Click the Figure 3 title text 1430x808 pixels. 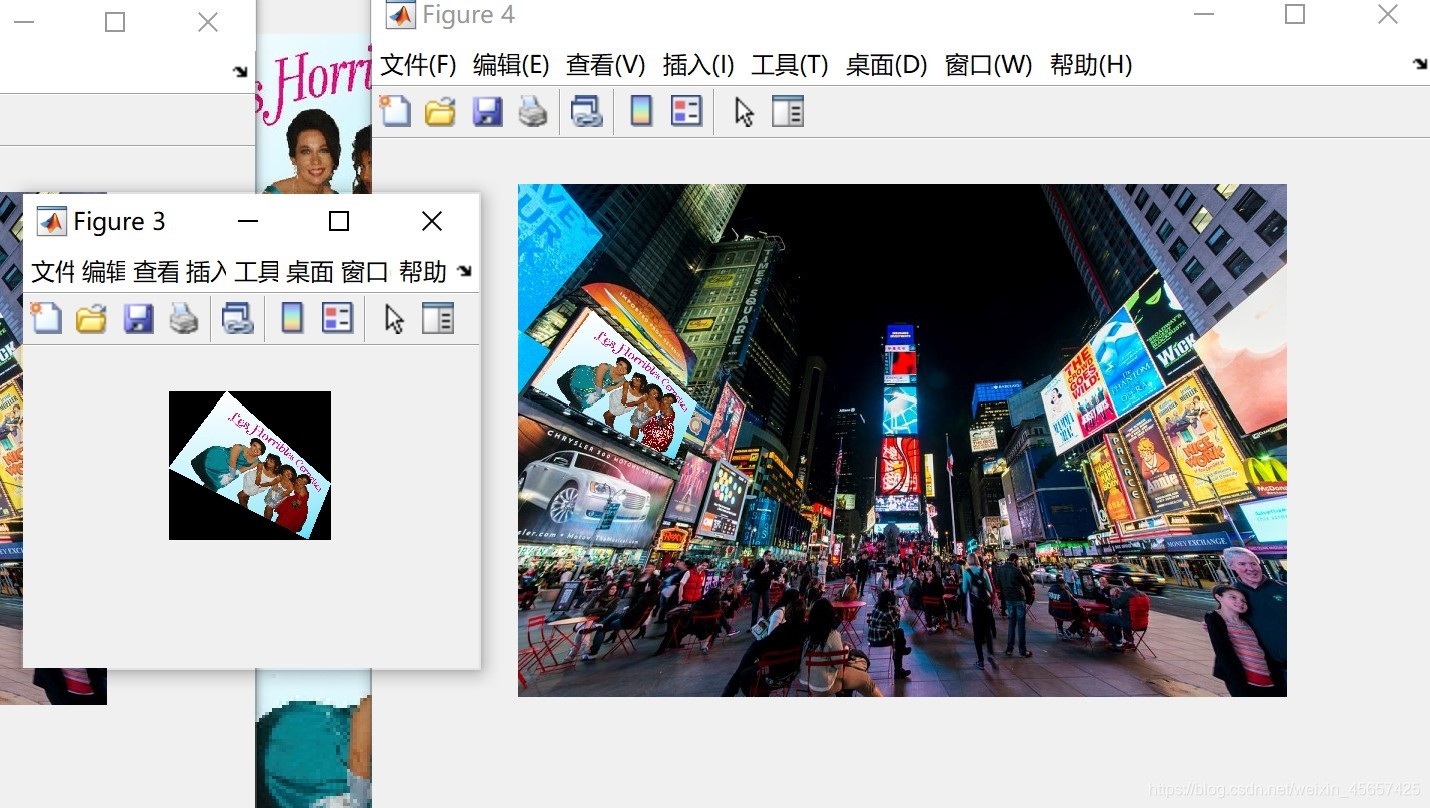(x=119, y=222)
